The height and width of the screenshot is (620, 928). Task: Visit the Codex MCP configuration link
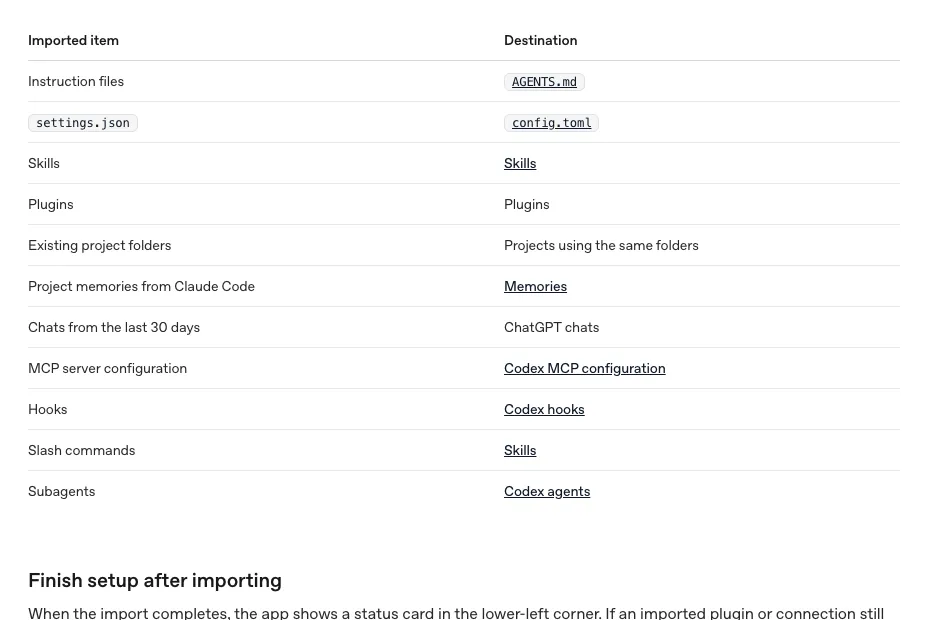click(x=584, y=369)
